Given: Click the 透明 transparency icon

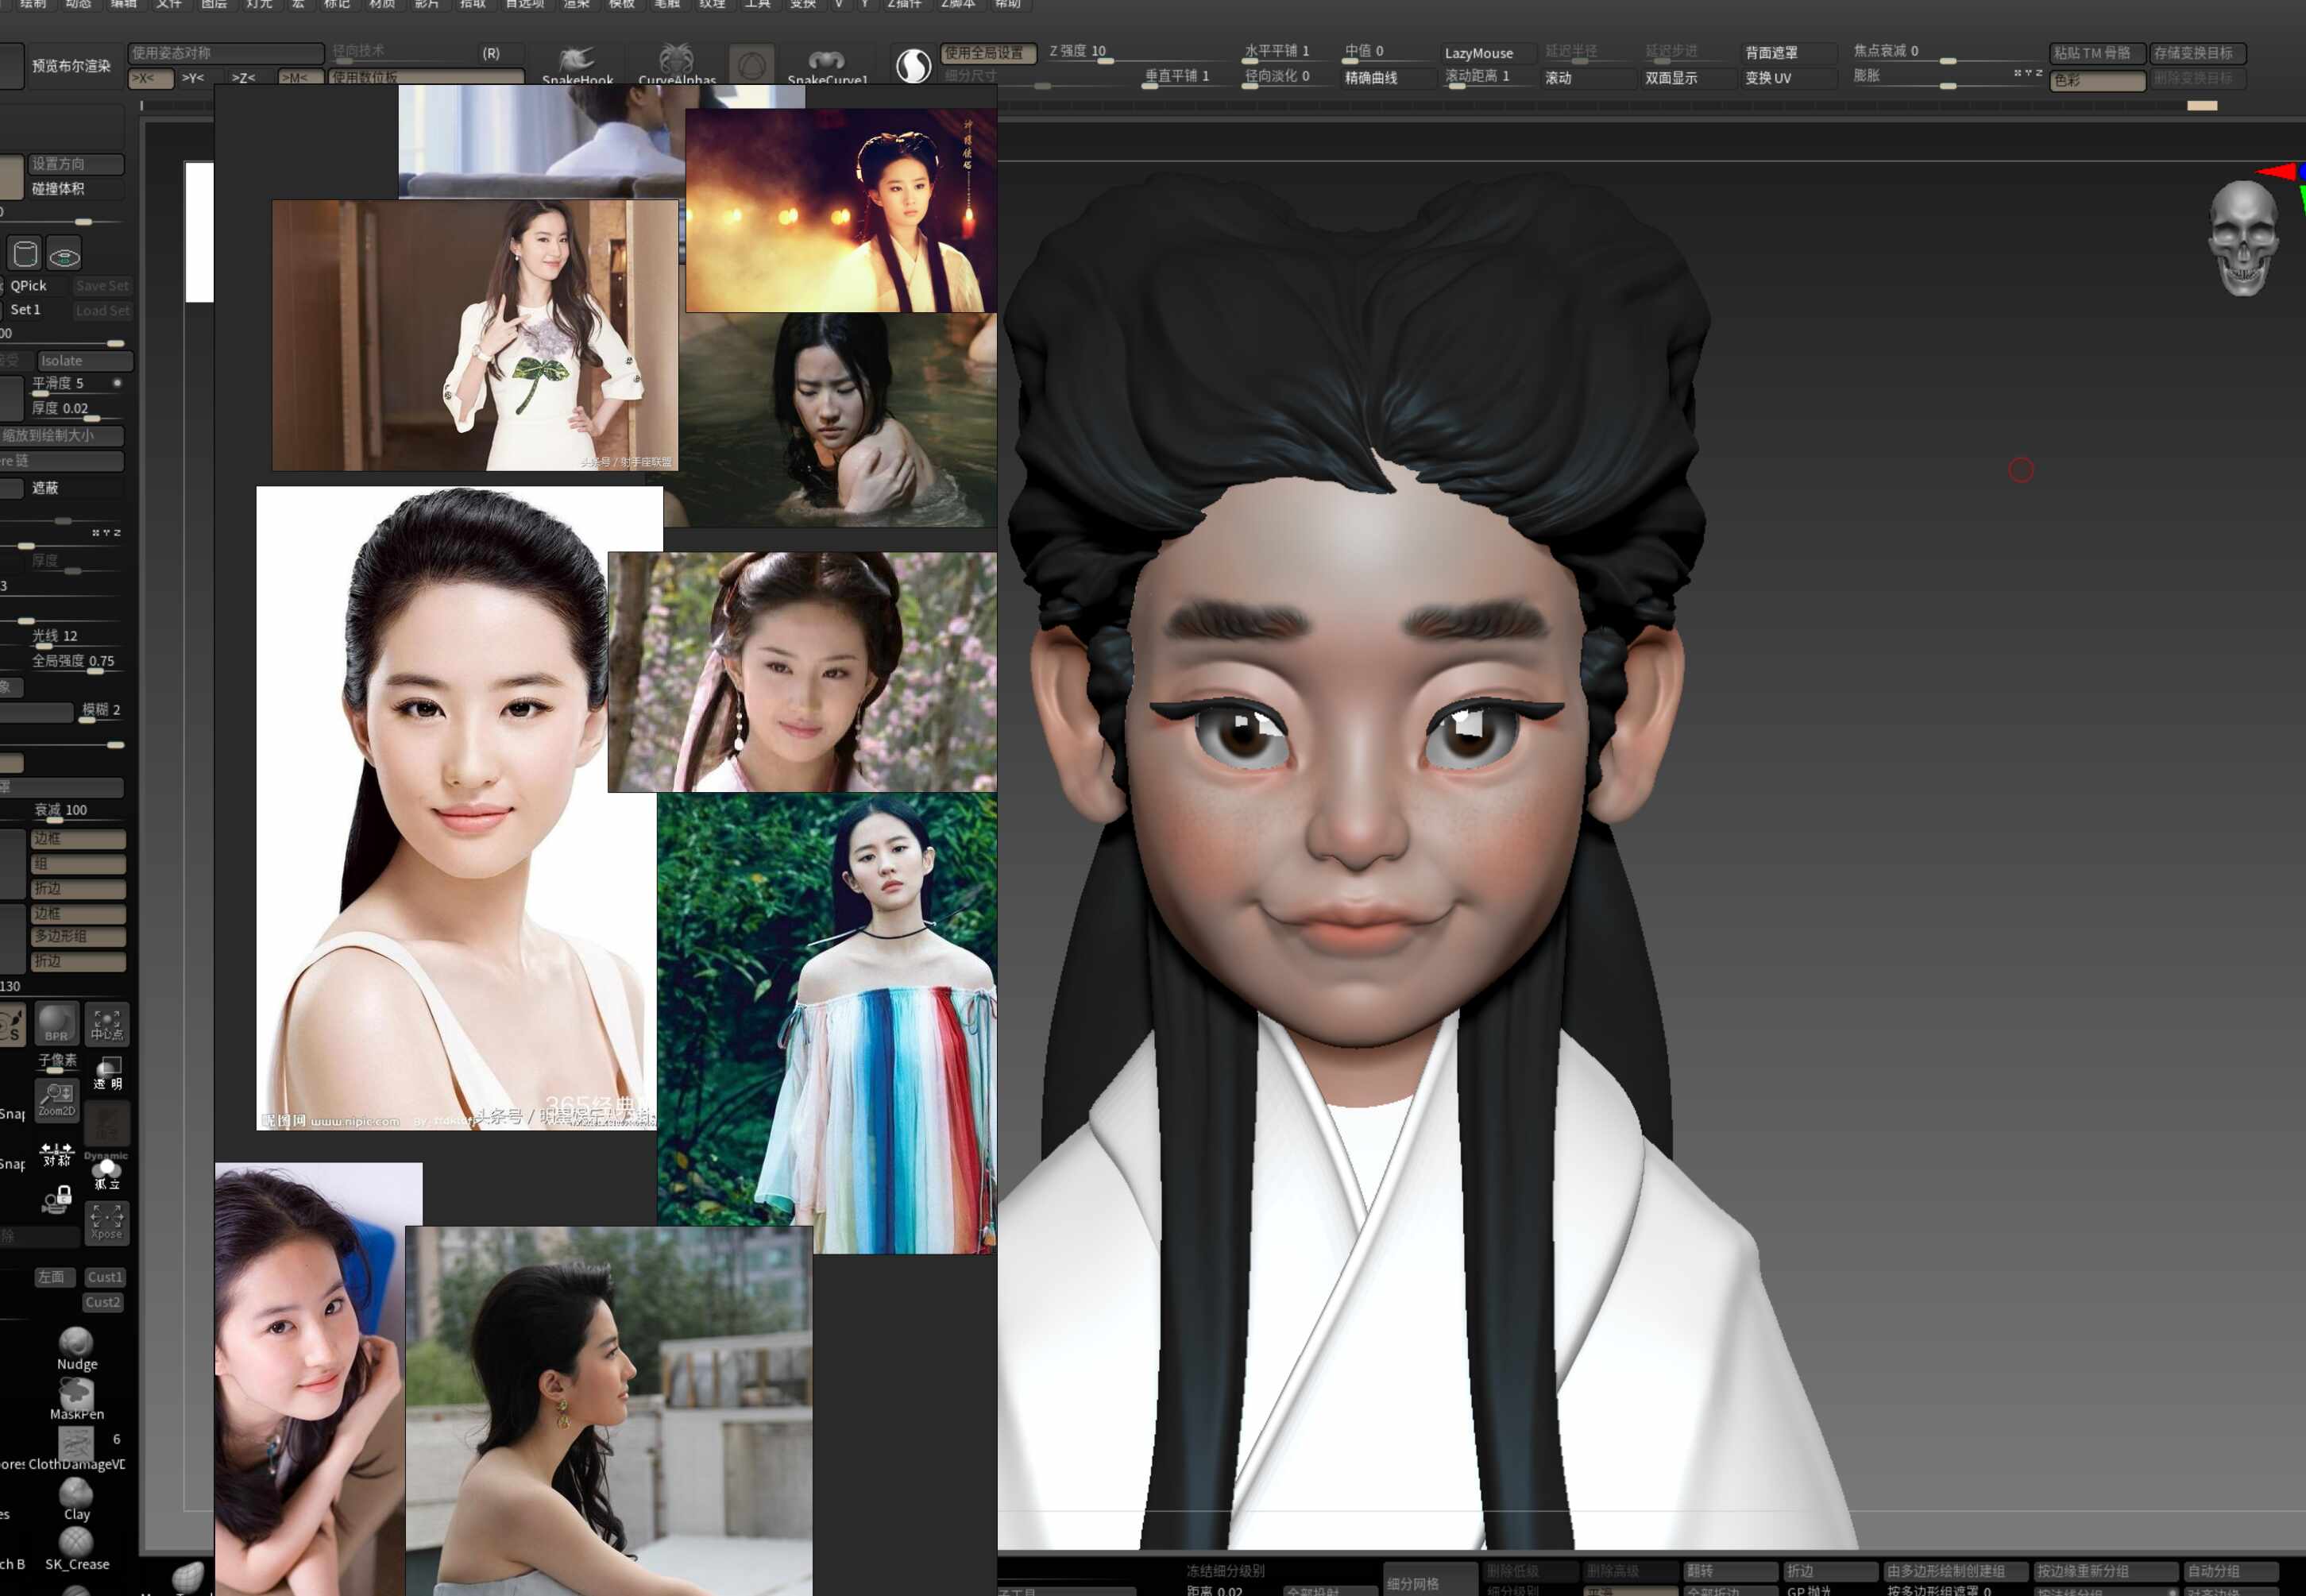Looking at the screenshot, I should 107,1073.
